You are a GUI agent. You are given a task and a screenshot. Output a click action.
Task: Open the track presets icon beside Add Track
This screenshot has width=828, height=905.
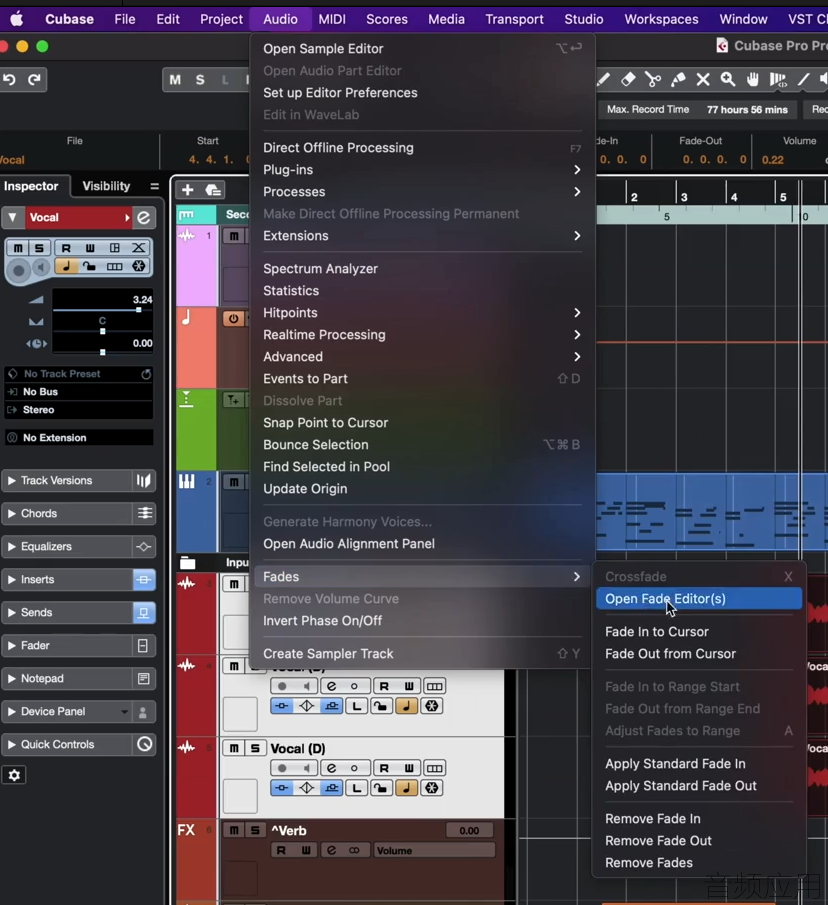tap(213, 190)
